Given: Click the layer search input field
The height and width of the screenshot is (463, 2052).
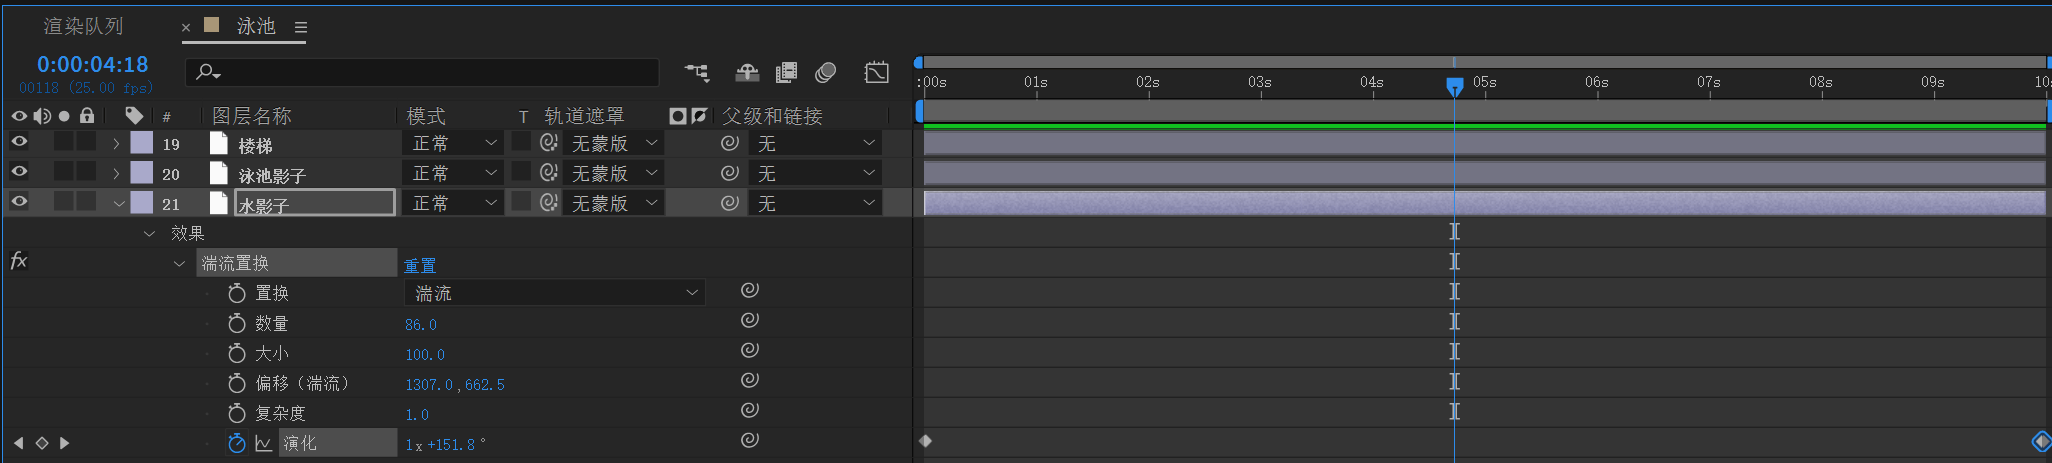Looking at the screenshot, I should point(422,72).
